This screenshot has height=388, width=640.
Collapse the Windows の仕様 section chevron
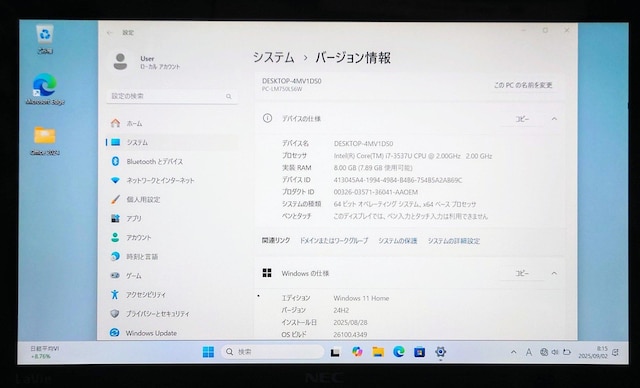pos(554,273)
